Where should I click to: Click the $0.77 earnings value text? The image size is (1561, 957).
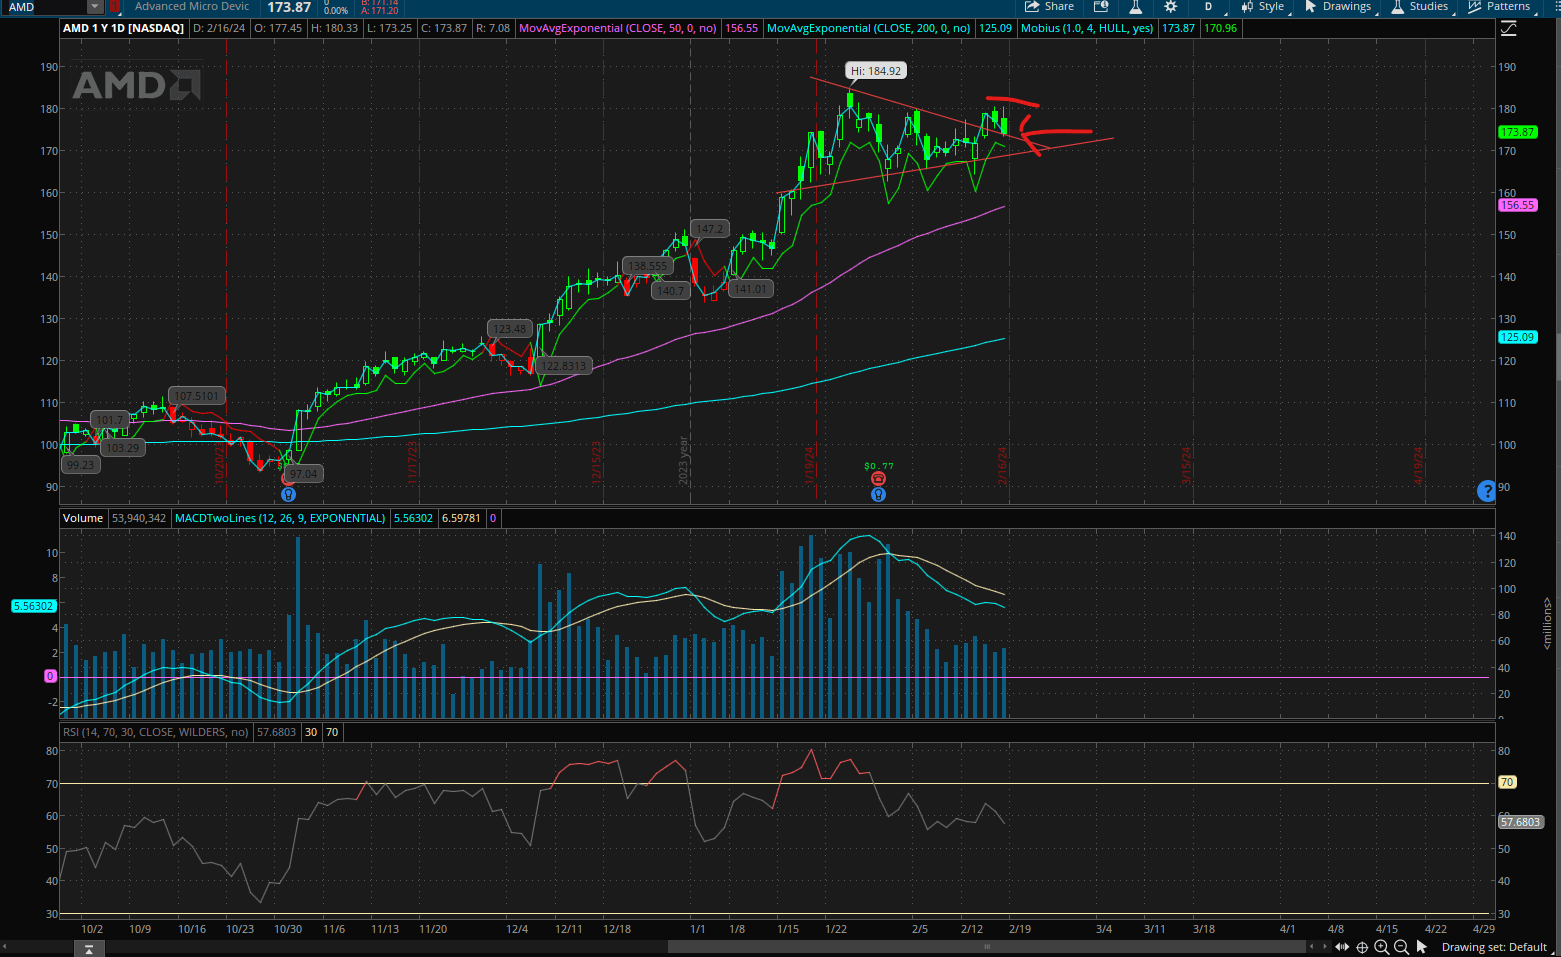tap(879, 466)
